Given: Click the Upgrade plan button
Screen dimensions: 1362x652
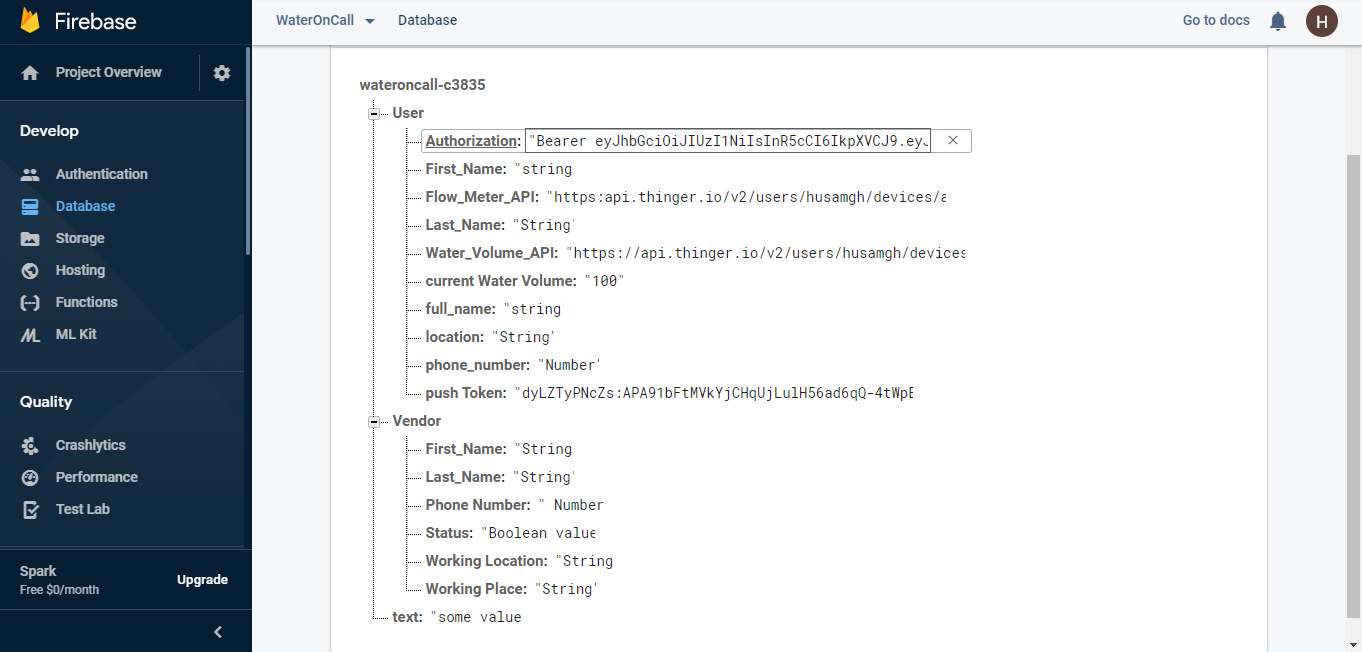Looking at the screenshot, I should tap(202, 580).
